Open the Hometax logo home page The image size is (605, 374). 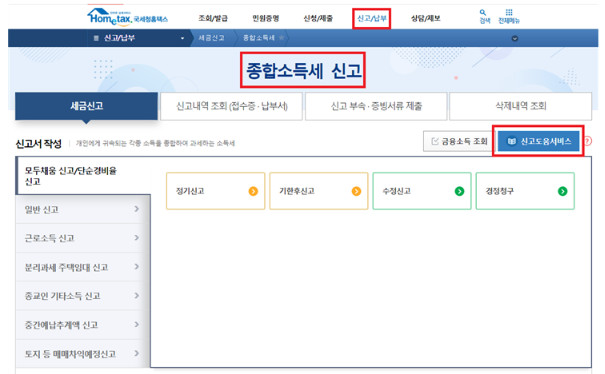click(x=127, y=17)
